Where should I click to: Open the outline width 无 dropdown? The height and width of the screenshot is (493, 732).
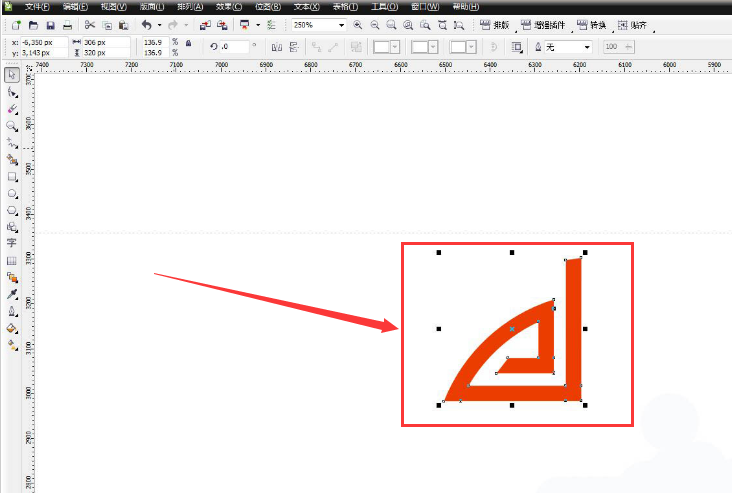(587, 47)
